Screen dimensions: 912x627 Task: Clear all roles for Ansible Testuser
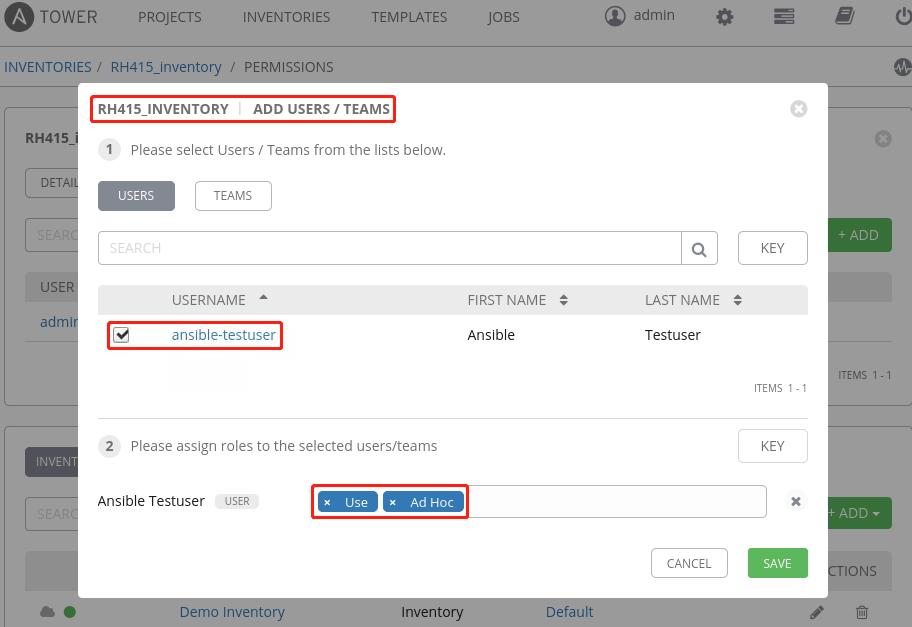coord(796,501)
